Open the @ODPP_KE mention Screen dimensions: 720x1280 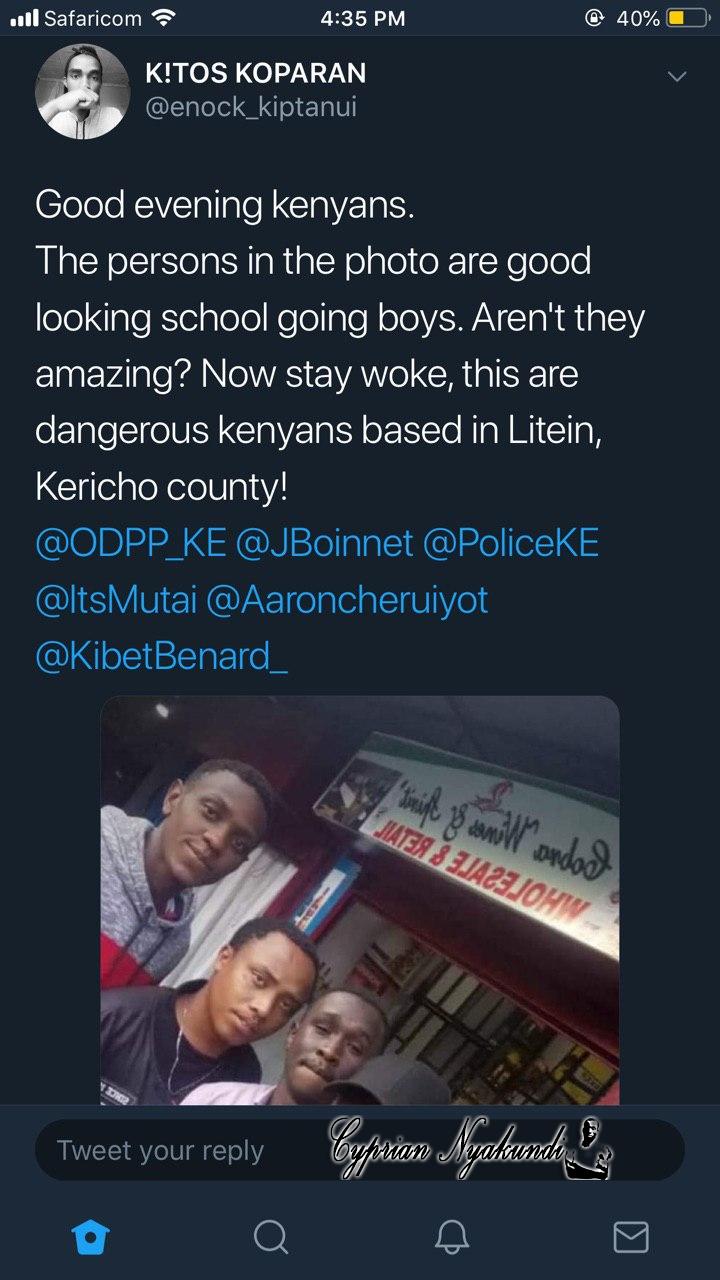point(131,544)
